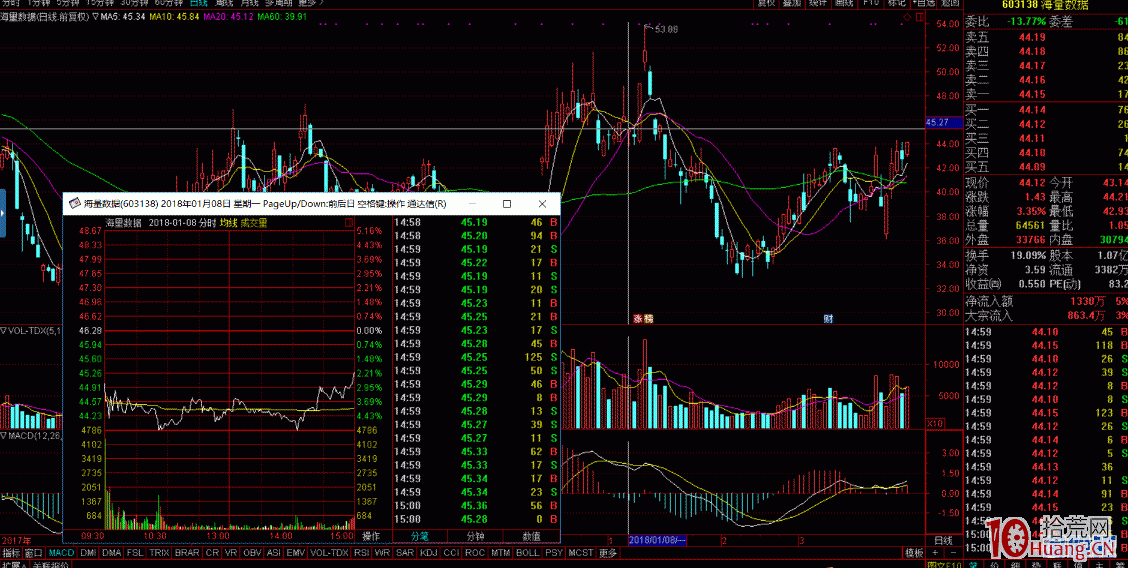Open the 操作 tab in popup
Viewport: 1128px width, 568px height.
(370, 536)
